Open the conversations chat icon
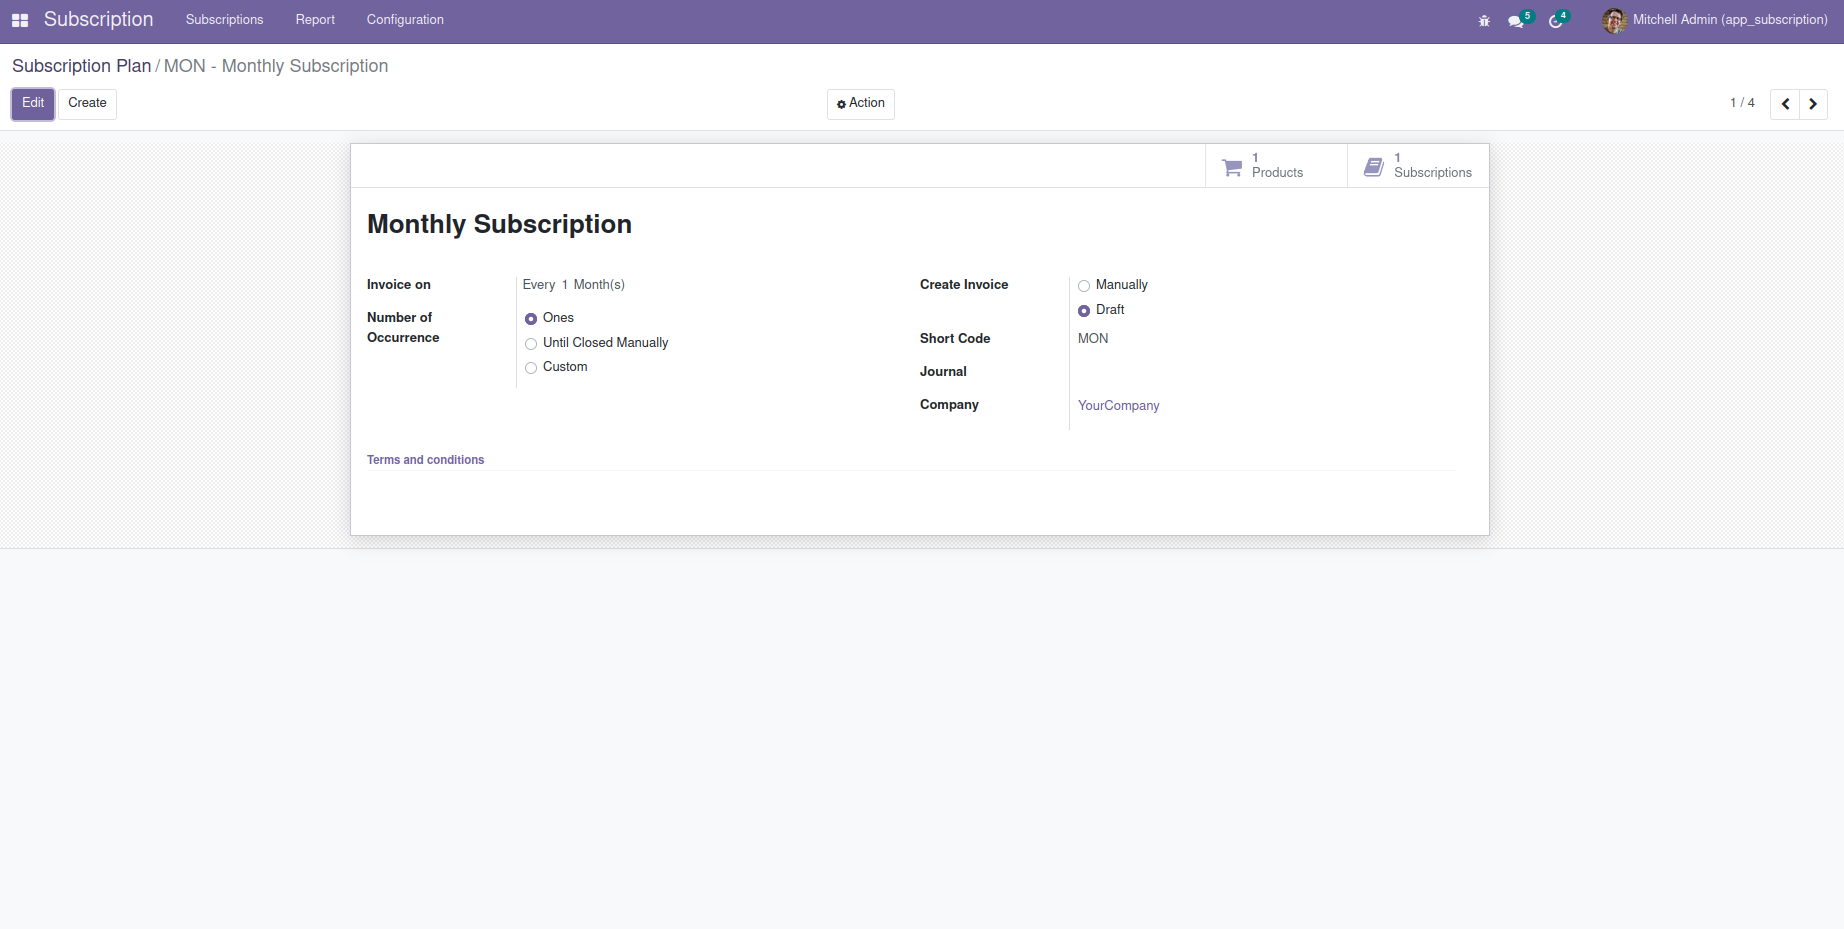Viewport: 1844px width, 929px height. tap(1516, 21)
